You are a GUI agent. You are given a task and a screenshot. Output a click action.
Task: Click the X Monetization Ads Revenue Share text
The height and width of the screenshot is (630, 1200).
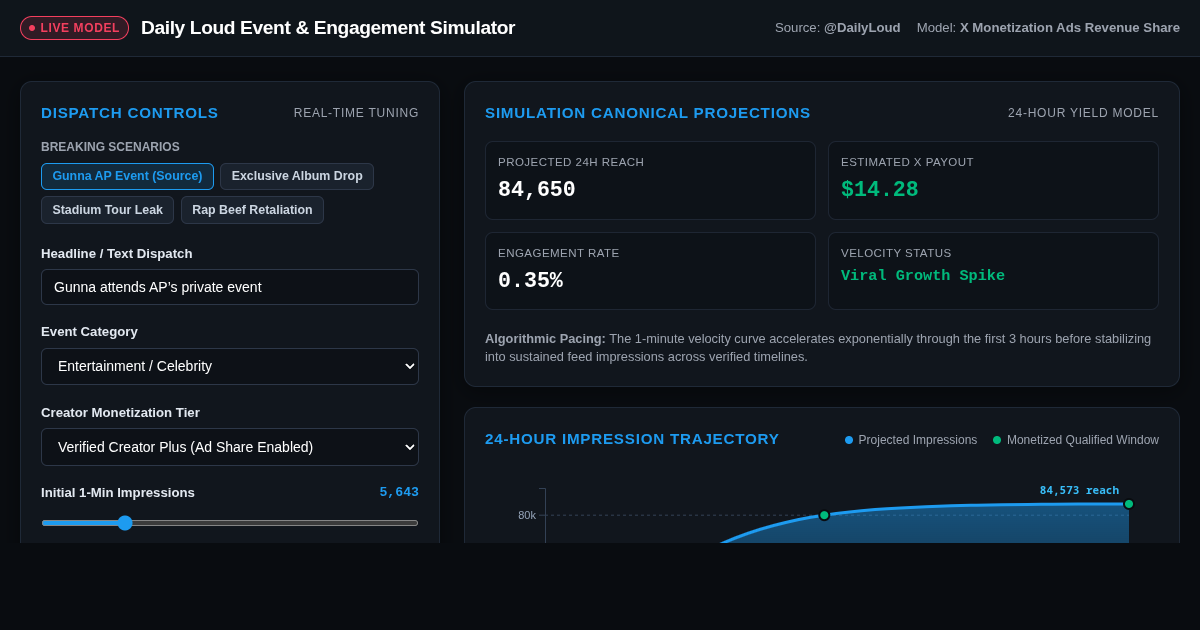coord(1070,28)
